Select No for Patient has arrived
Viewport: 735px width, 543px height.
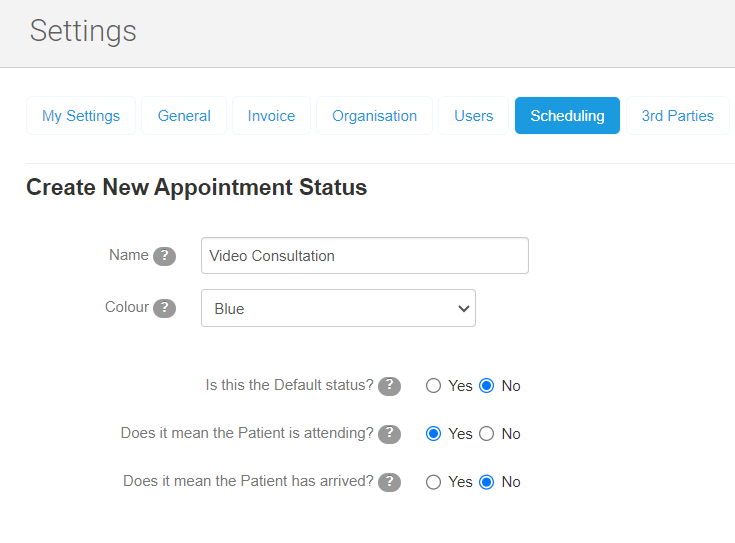tap(487, 482)
